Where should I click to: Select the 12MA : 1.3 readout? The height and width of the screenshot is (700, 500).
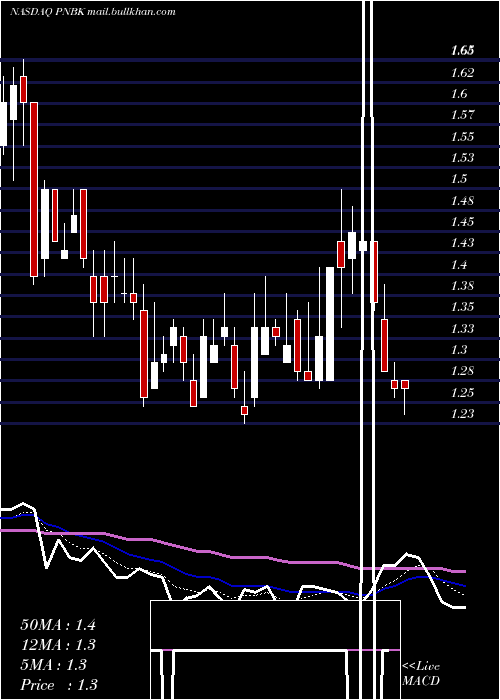tap(58, 645)
